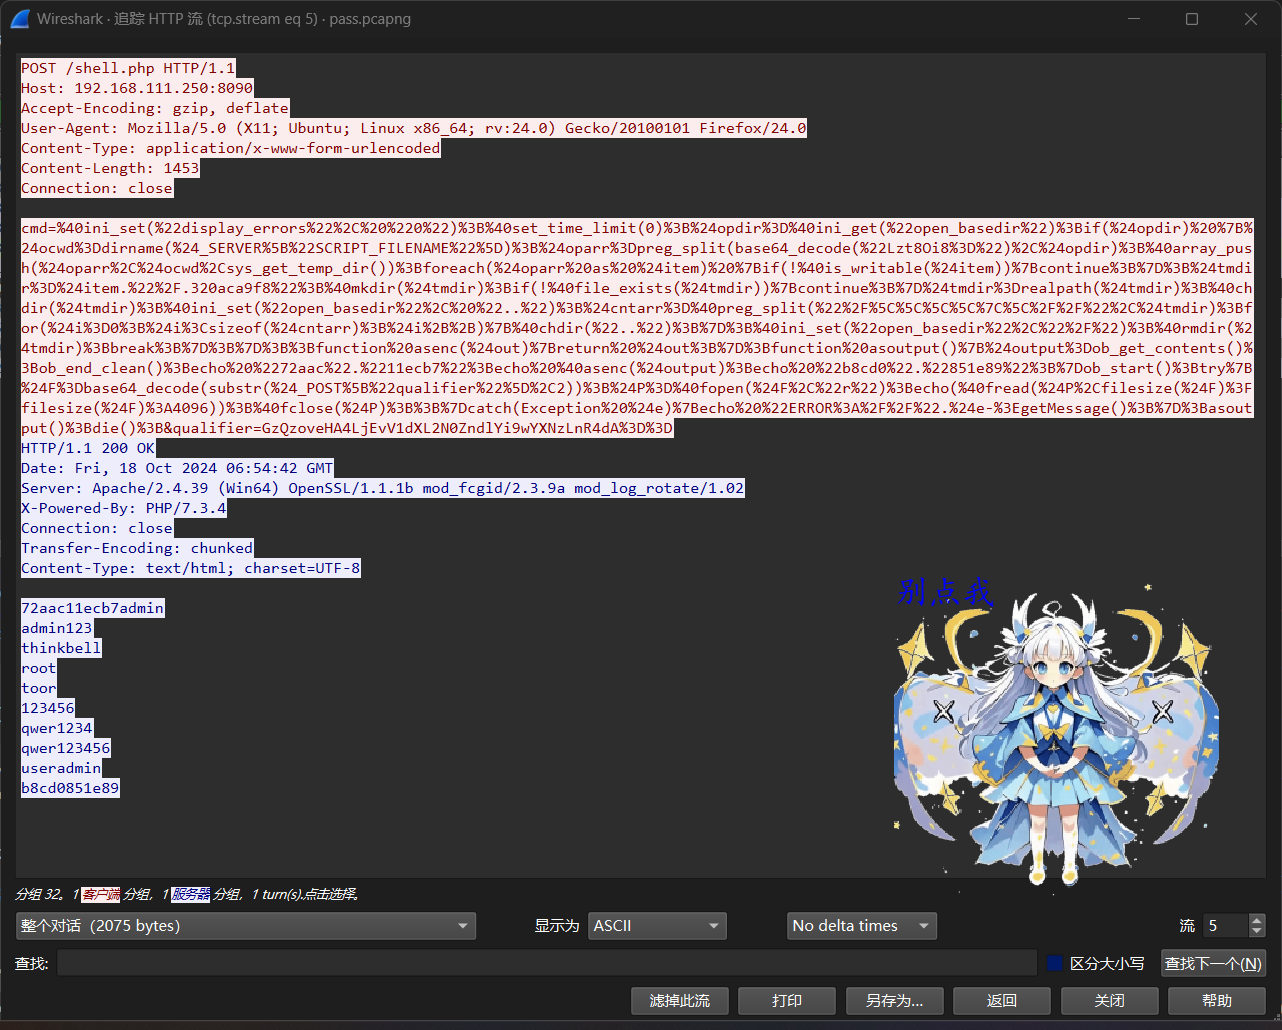Screen dimensions: 1282x1030
Task: Click the 'root' entry in response
Action: tap(39, 668)
